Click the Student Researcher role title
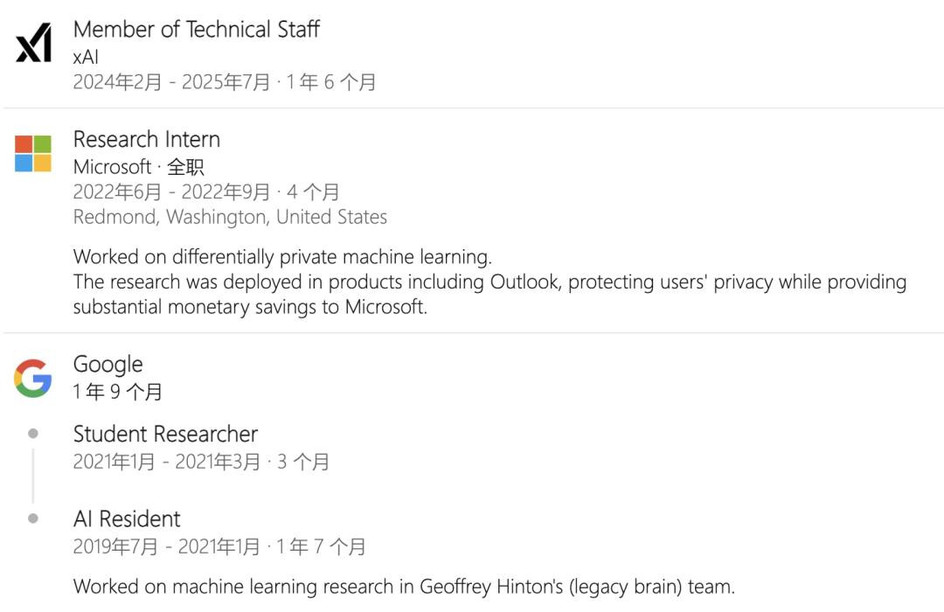Screen dimensions: 944x612 166,433
